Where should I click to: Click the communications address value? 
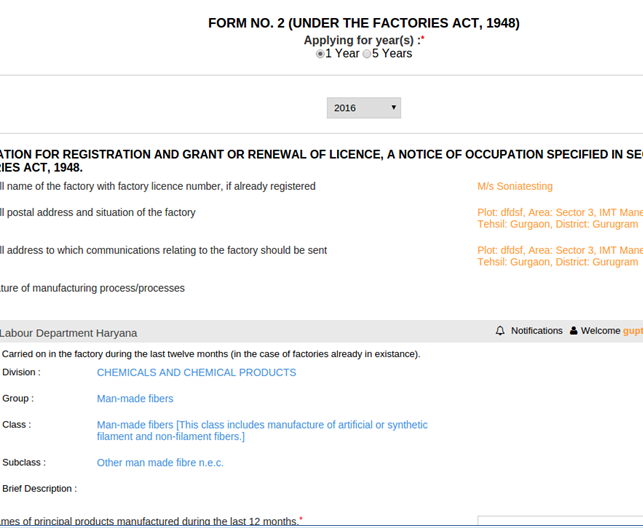coord(559,256)
